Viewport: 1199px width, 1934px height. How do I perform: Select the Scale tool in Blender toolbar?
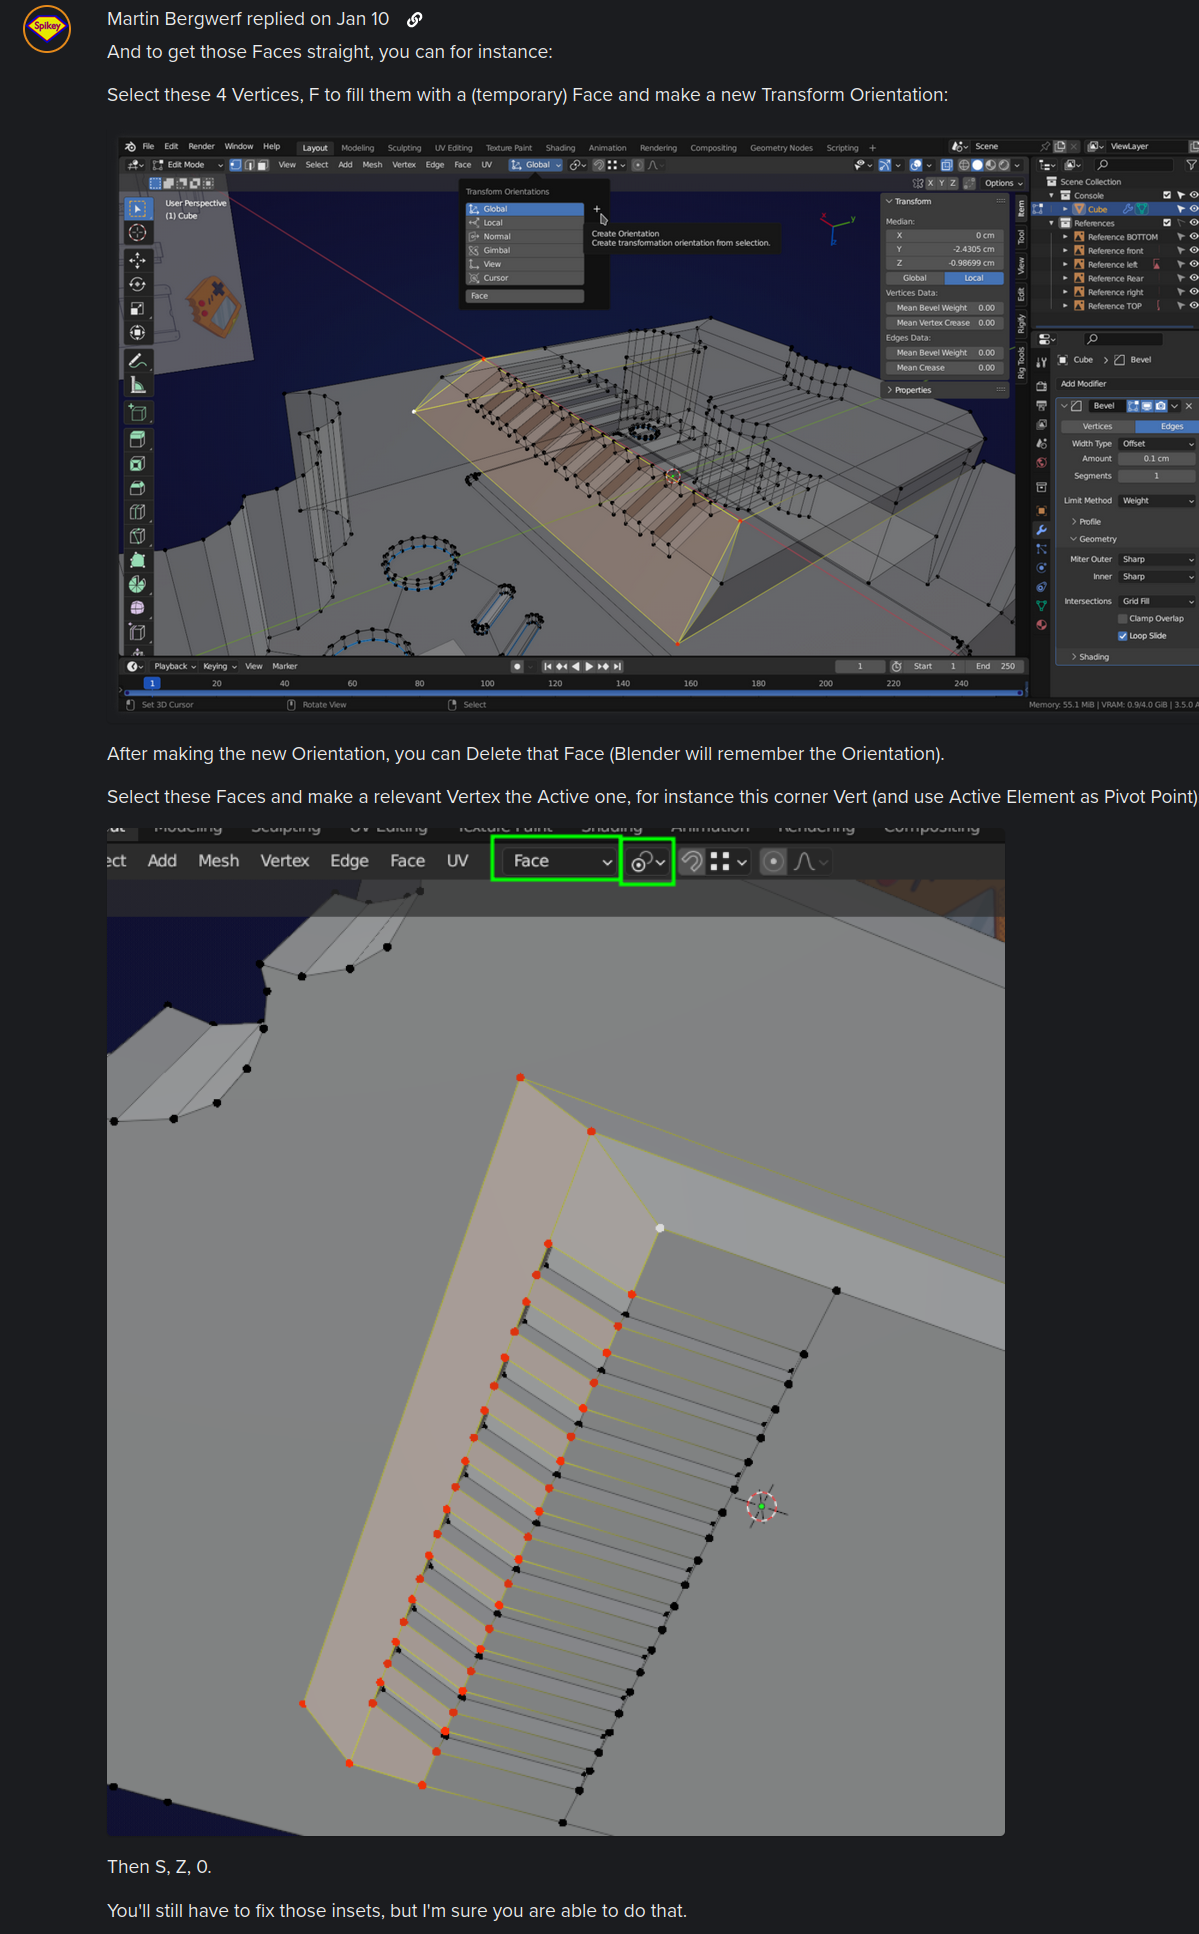tap(138, 308)
